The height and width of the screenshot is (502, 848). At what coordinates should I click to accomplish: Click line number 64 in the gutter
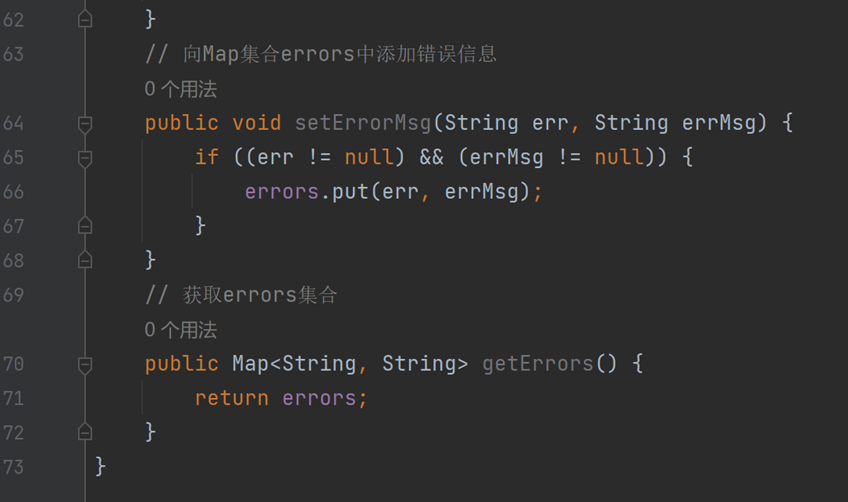pyautogui.click(x=14, y=123)
